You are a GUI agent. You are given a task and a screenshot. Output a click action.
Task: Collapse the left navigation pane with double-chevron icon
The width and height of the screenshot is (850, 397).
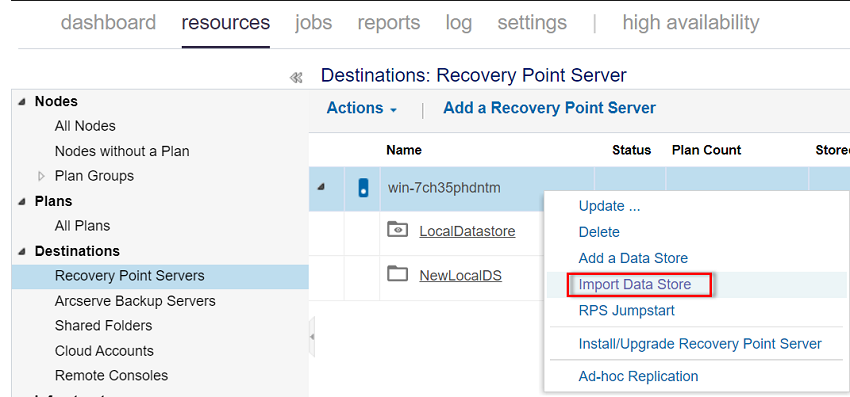pyautogui.click(x=296, y=78)
